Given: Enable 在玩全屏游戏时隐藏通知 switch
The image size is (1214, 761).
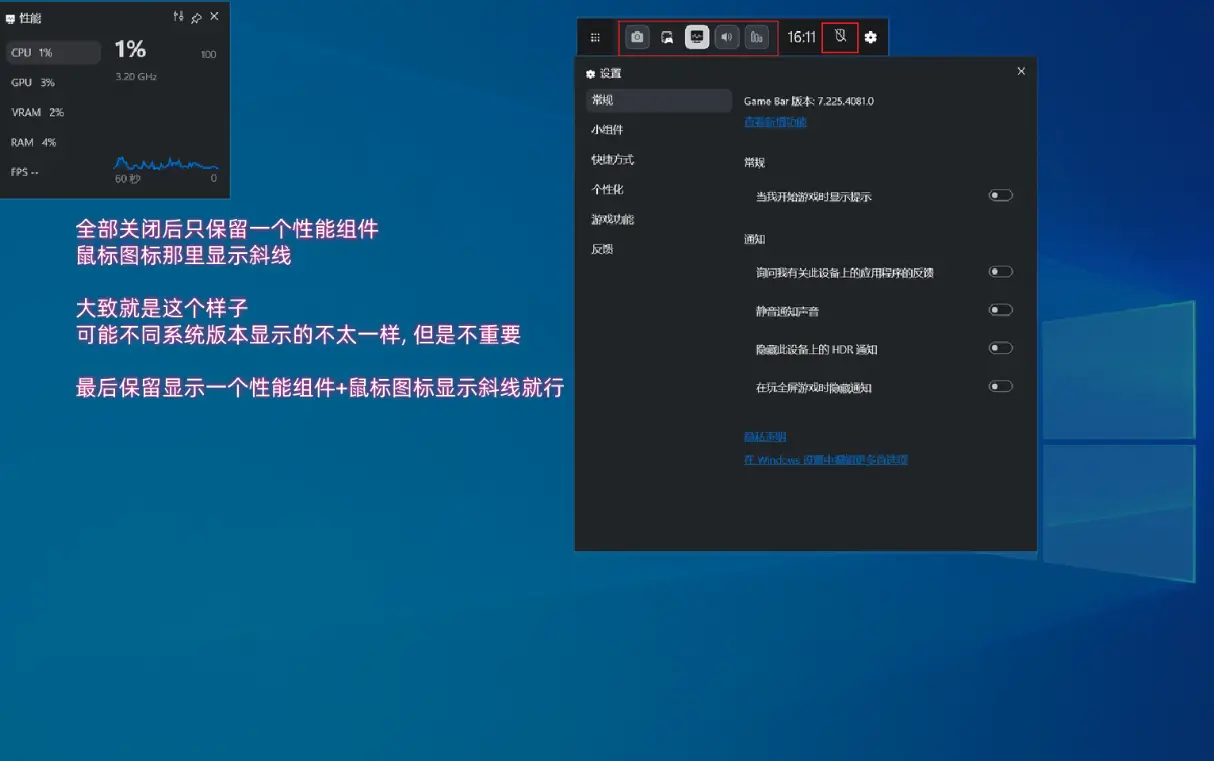Looking at the screenshot, I should point(1001,386).
